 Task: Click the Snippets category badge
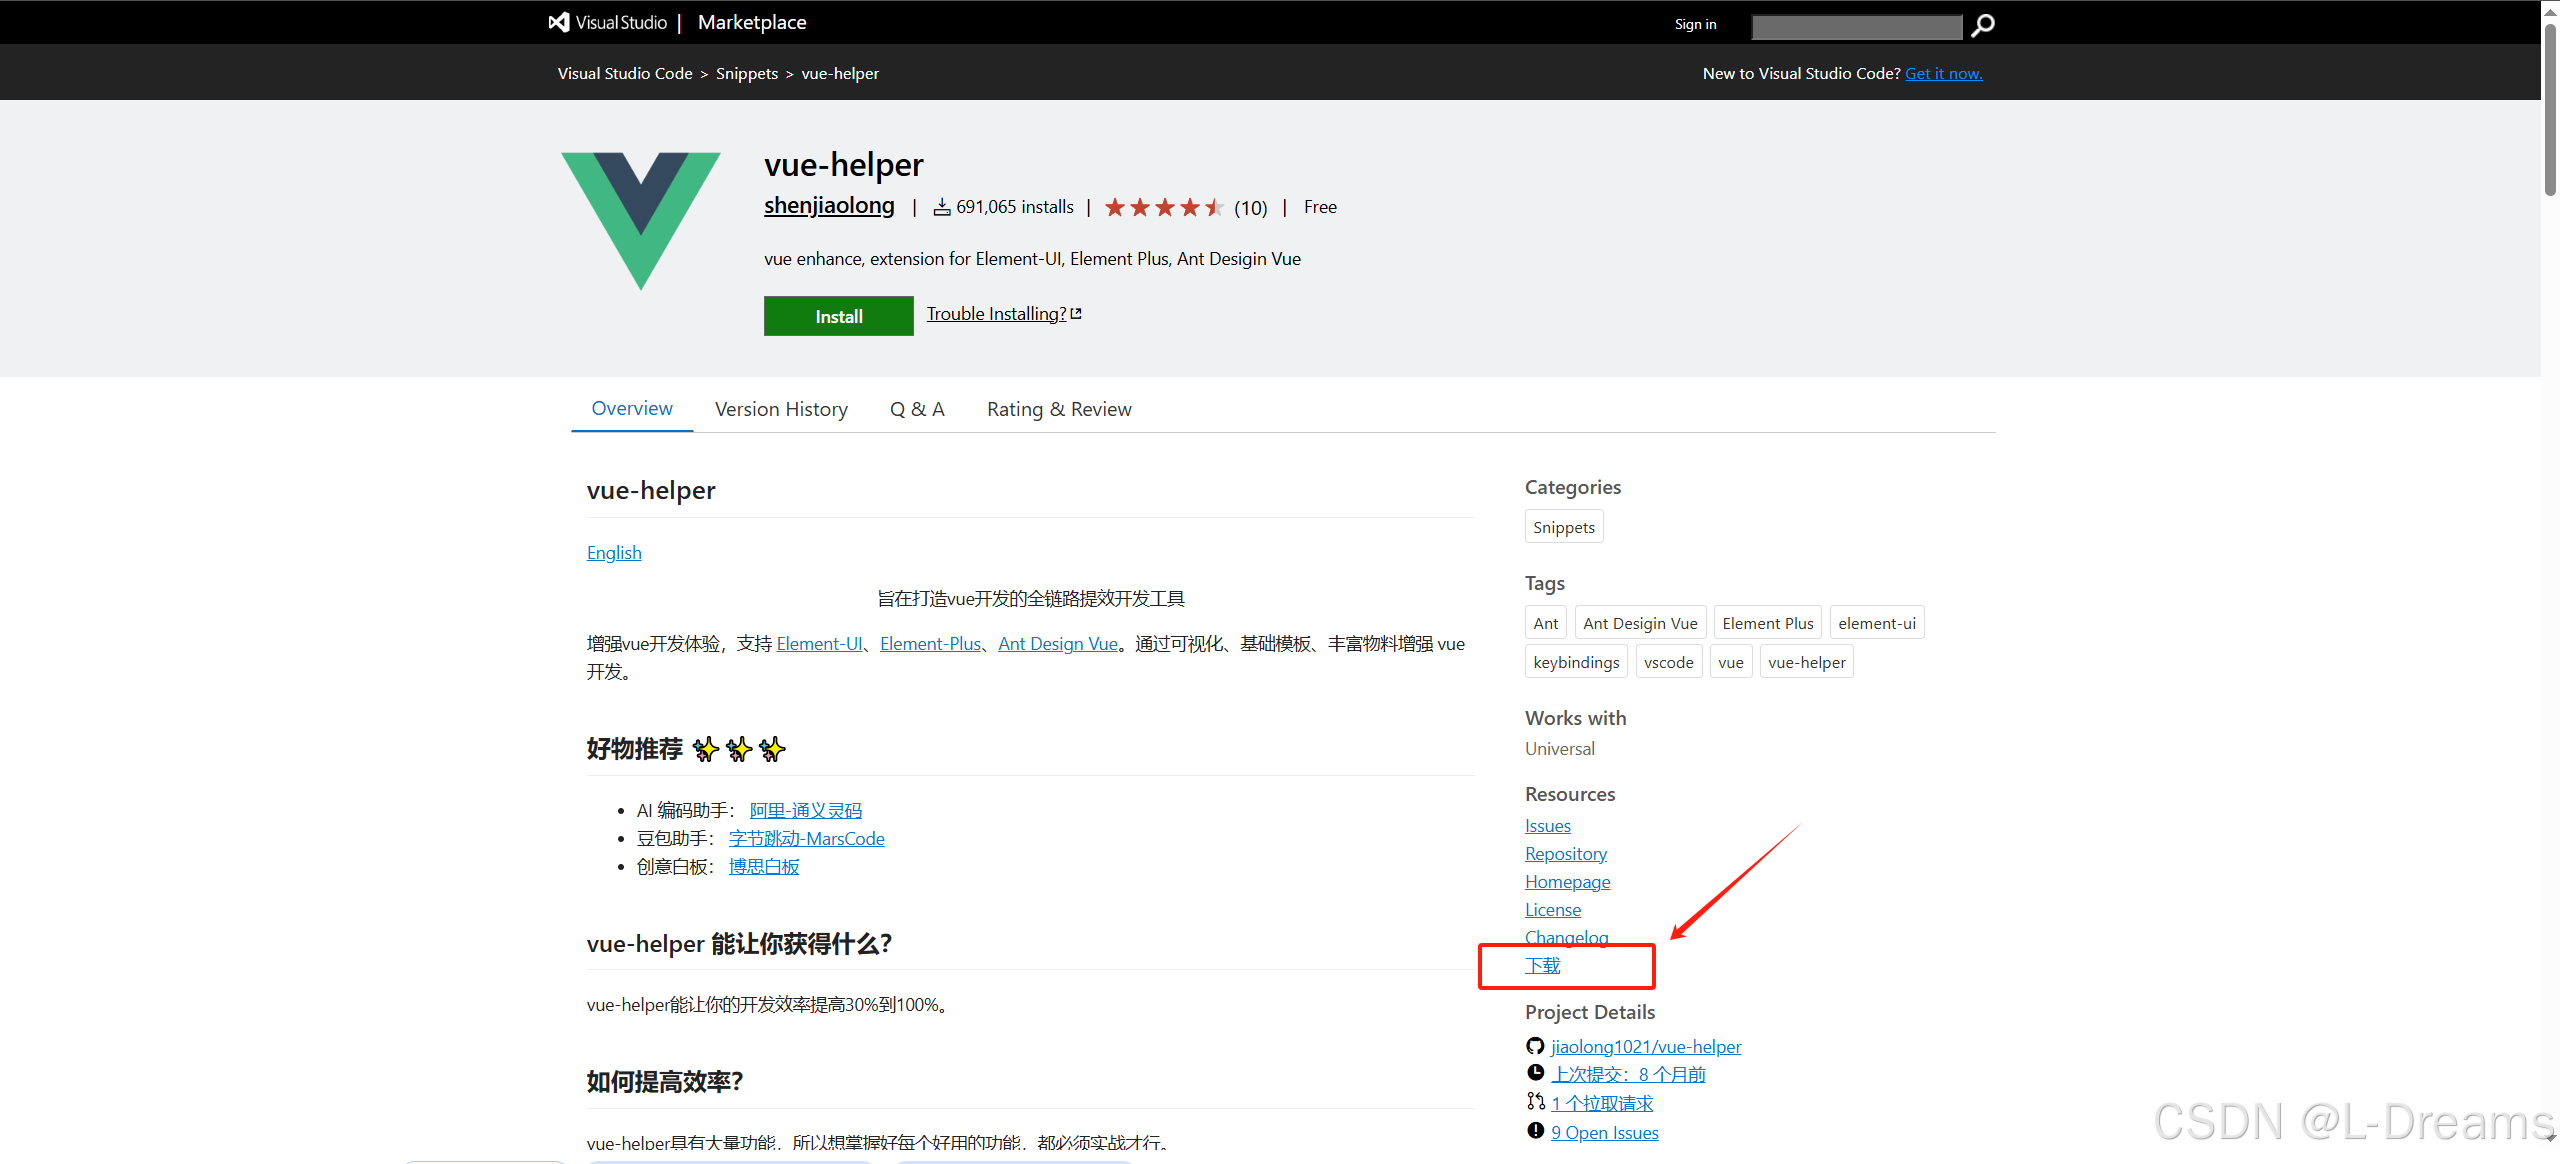click(x=1563, y=527)
